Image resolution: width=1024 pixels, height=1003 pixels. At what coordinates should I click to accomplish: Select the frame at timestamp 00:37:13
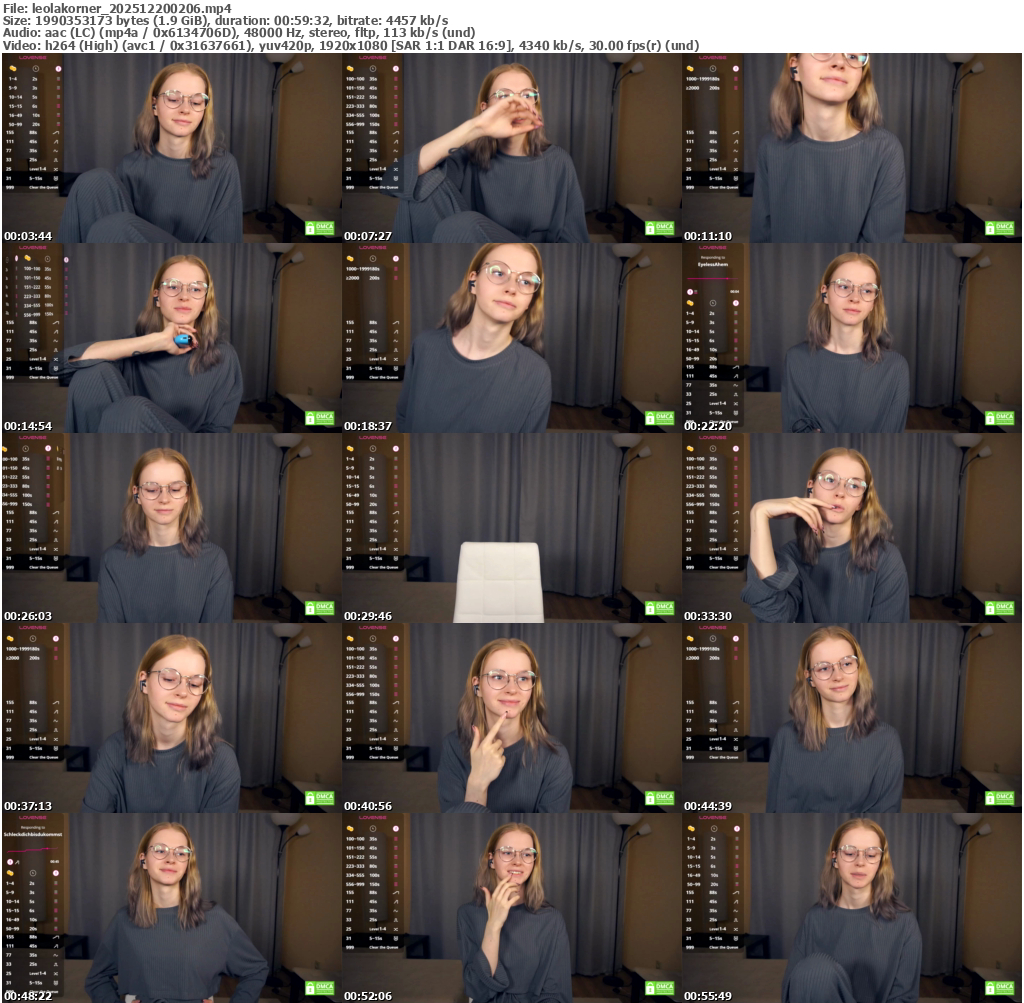point(171,718)
